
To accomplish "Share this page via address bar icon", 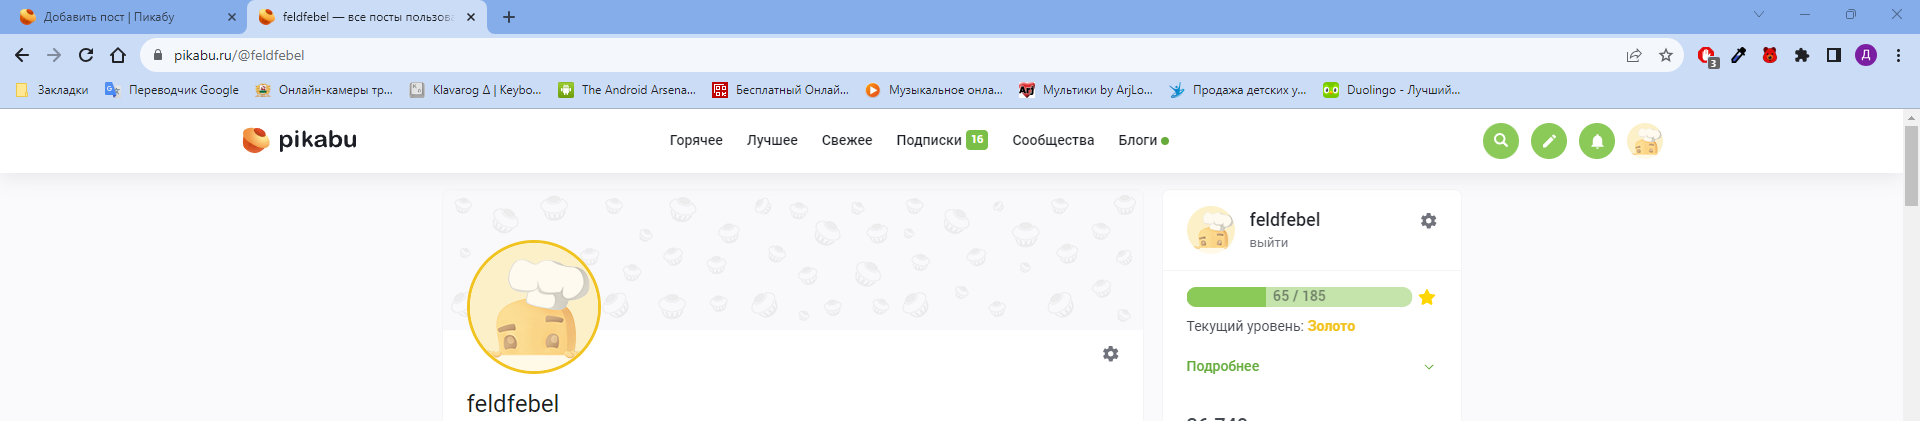I will pos(1634,55).
